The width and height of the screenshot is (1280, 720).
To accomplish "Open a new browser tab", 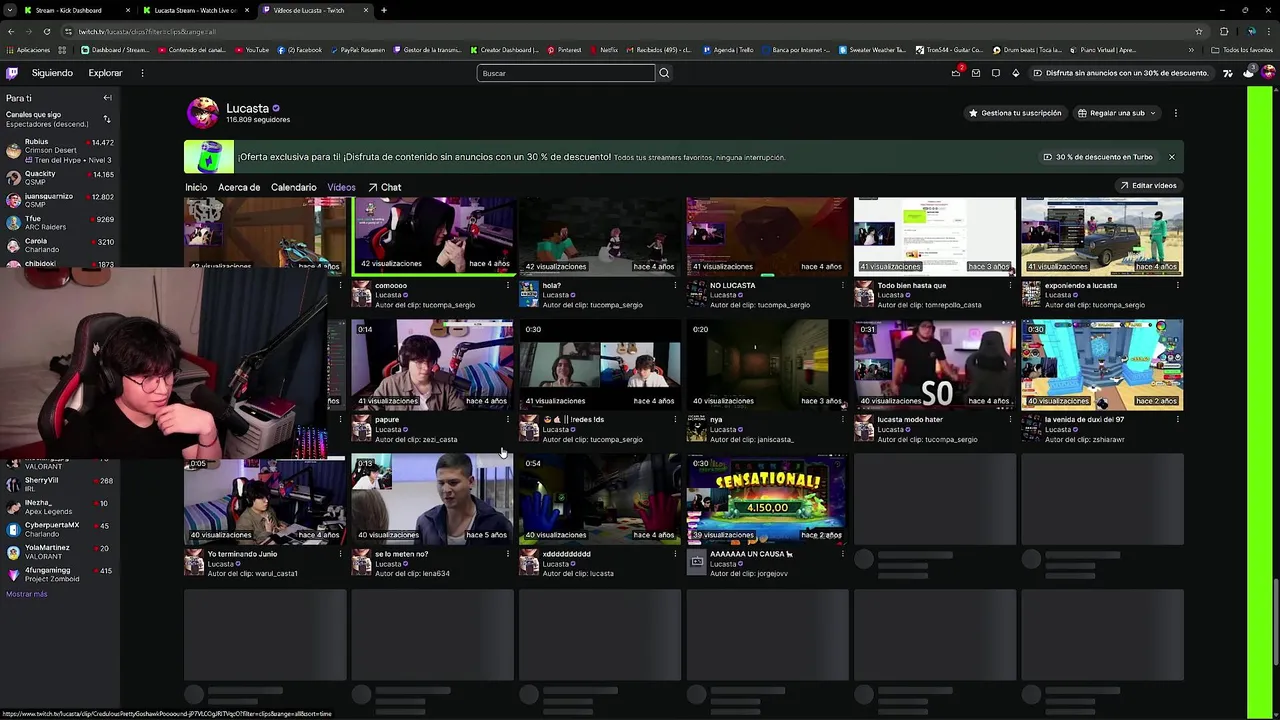I will (x=384, y=10).
